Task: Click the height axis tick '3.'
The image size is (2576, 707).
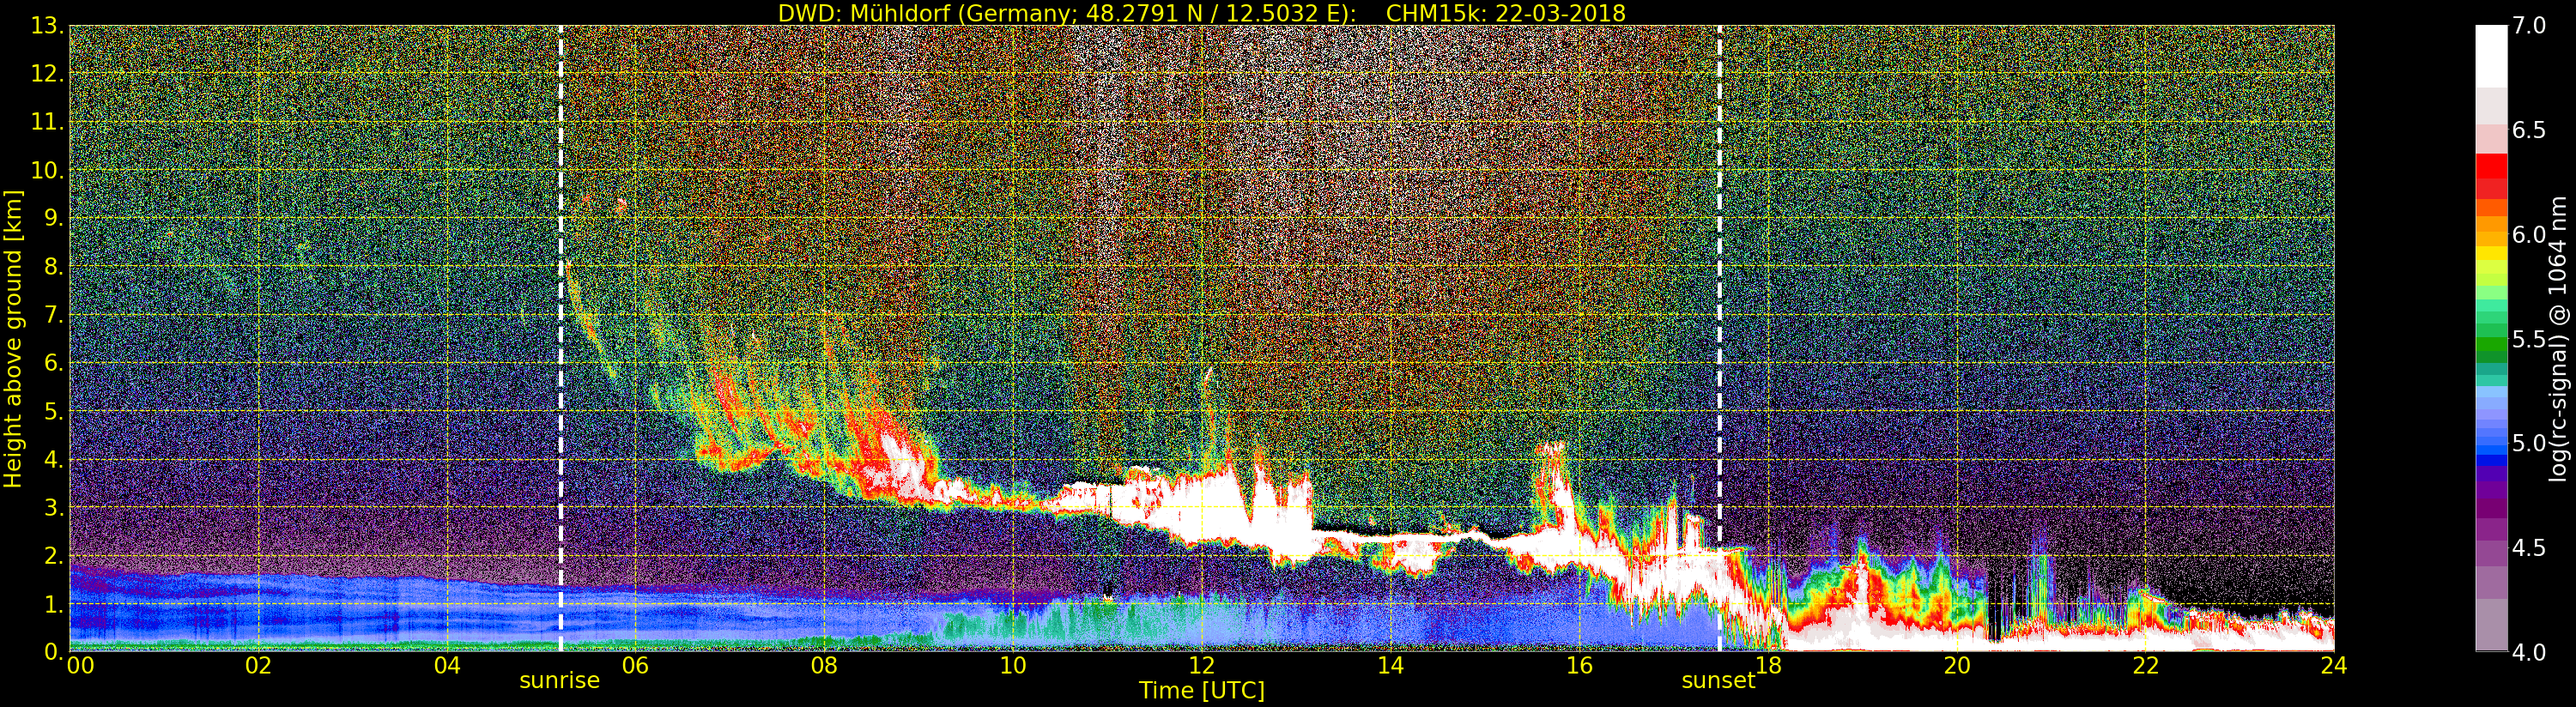Action: click(53, 508)
